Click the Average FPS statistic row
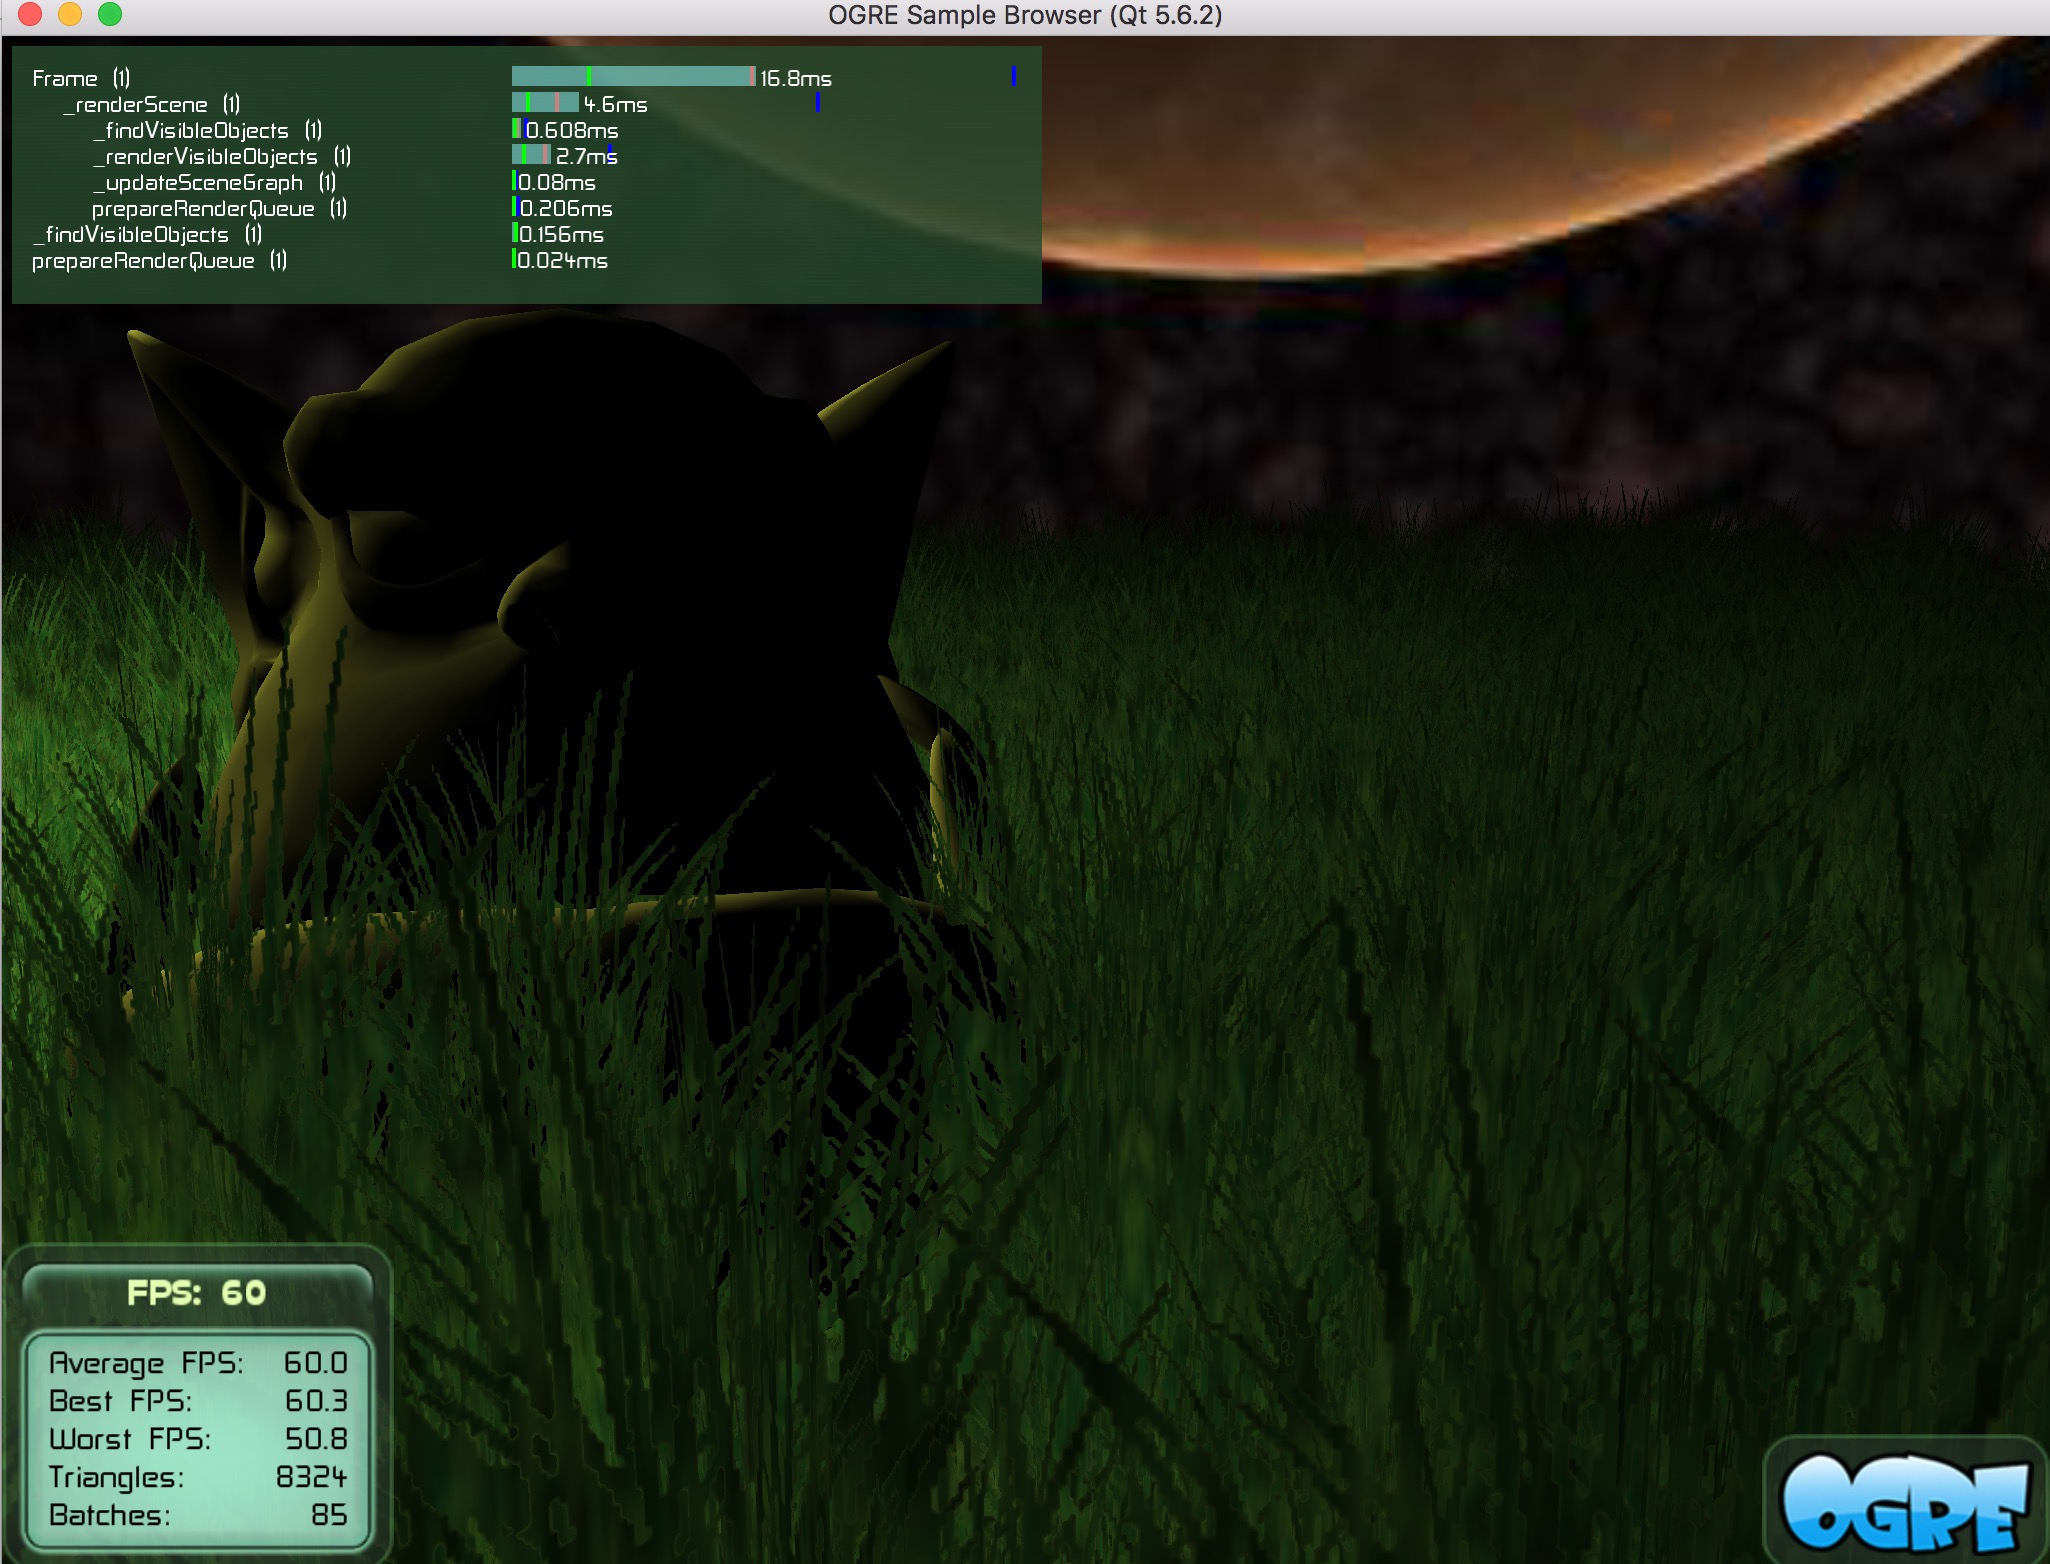Screen dimensions: 2050x1564 point(197,1363)
